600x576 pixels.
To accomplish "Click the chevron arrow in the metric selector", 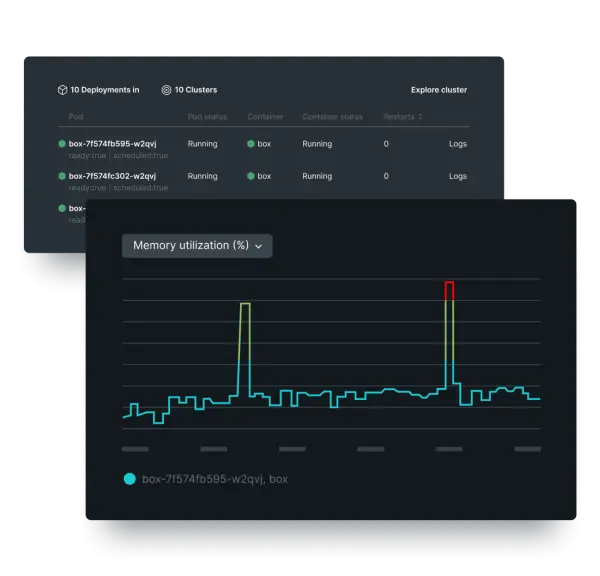I will pos(259,246).
